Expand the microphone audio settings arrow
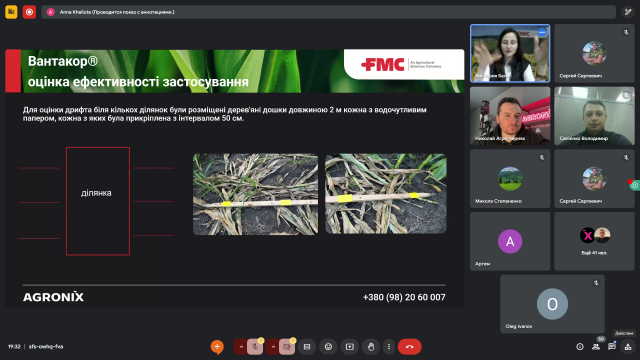 [x=241, y=347]
